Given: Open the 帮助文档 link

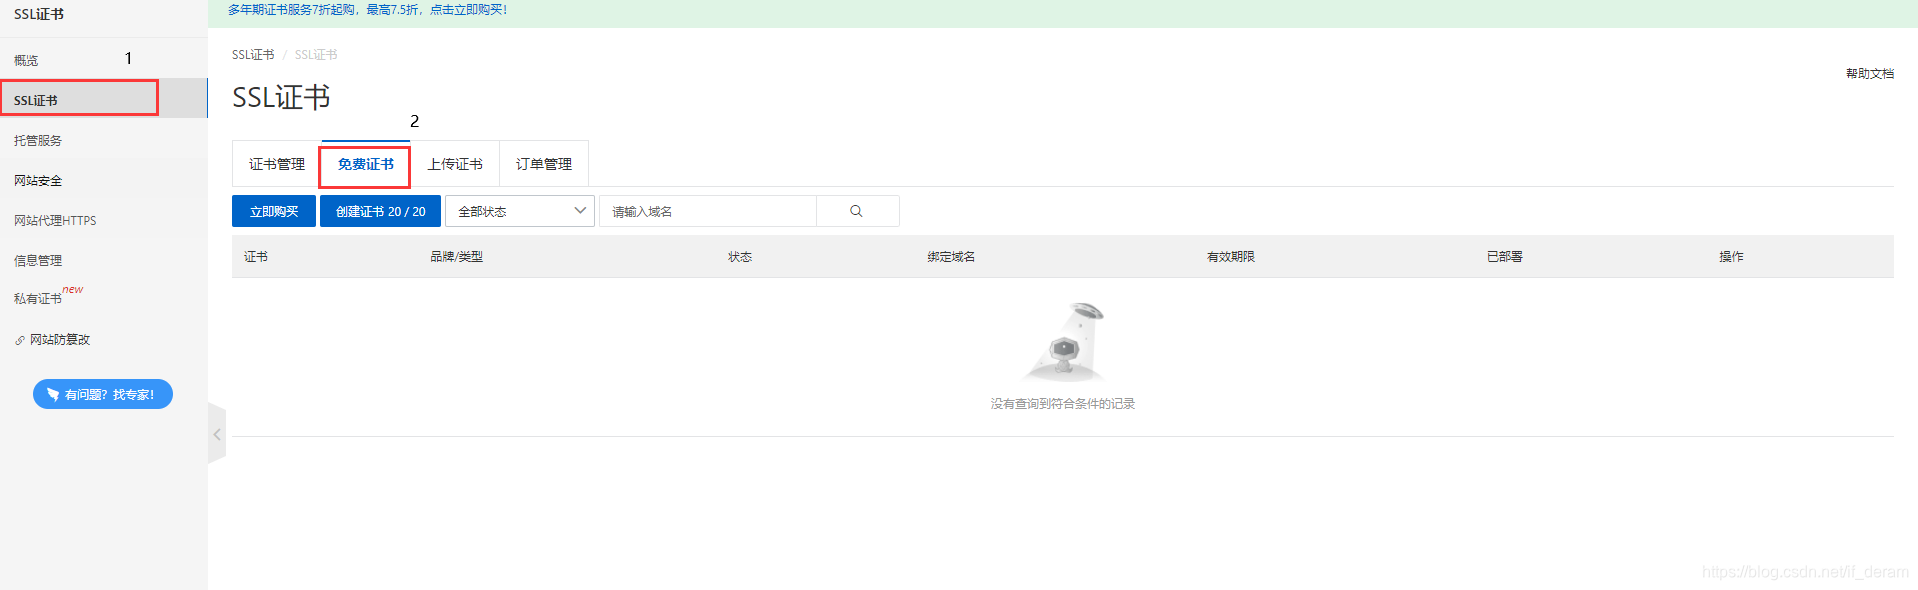Looking at the screenshot, I should (1870, 74).
